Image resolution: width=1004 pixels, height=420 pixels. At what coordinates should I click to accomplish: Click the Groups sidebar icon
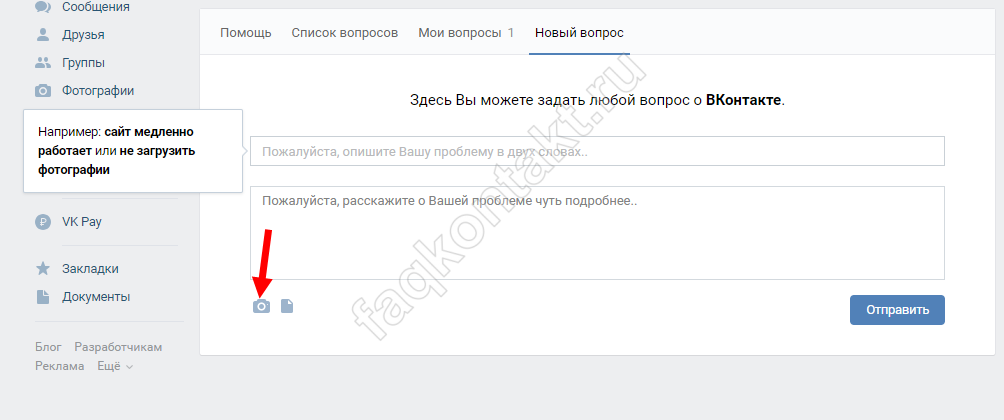(x=43, y=63)
